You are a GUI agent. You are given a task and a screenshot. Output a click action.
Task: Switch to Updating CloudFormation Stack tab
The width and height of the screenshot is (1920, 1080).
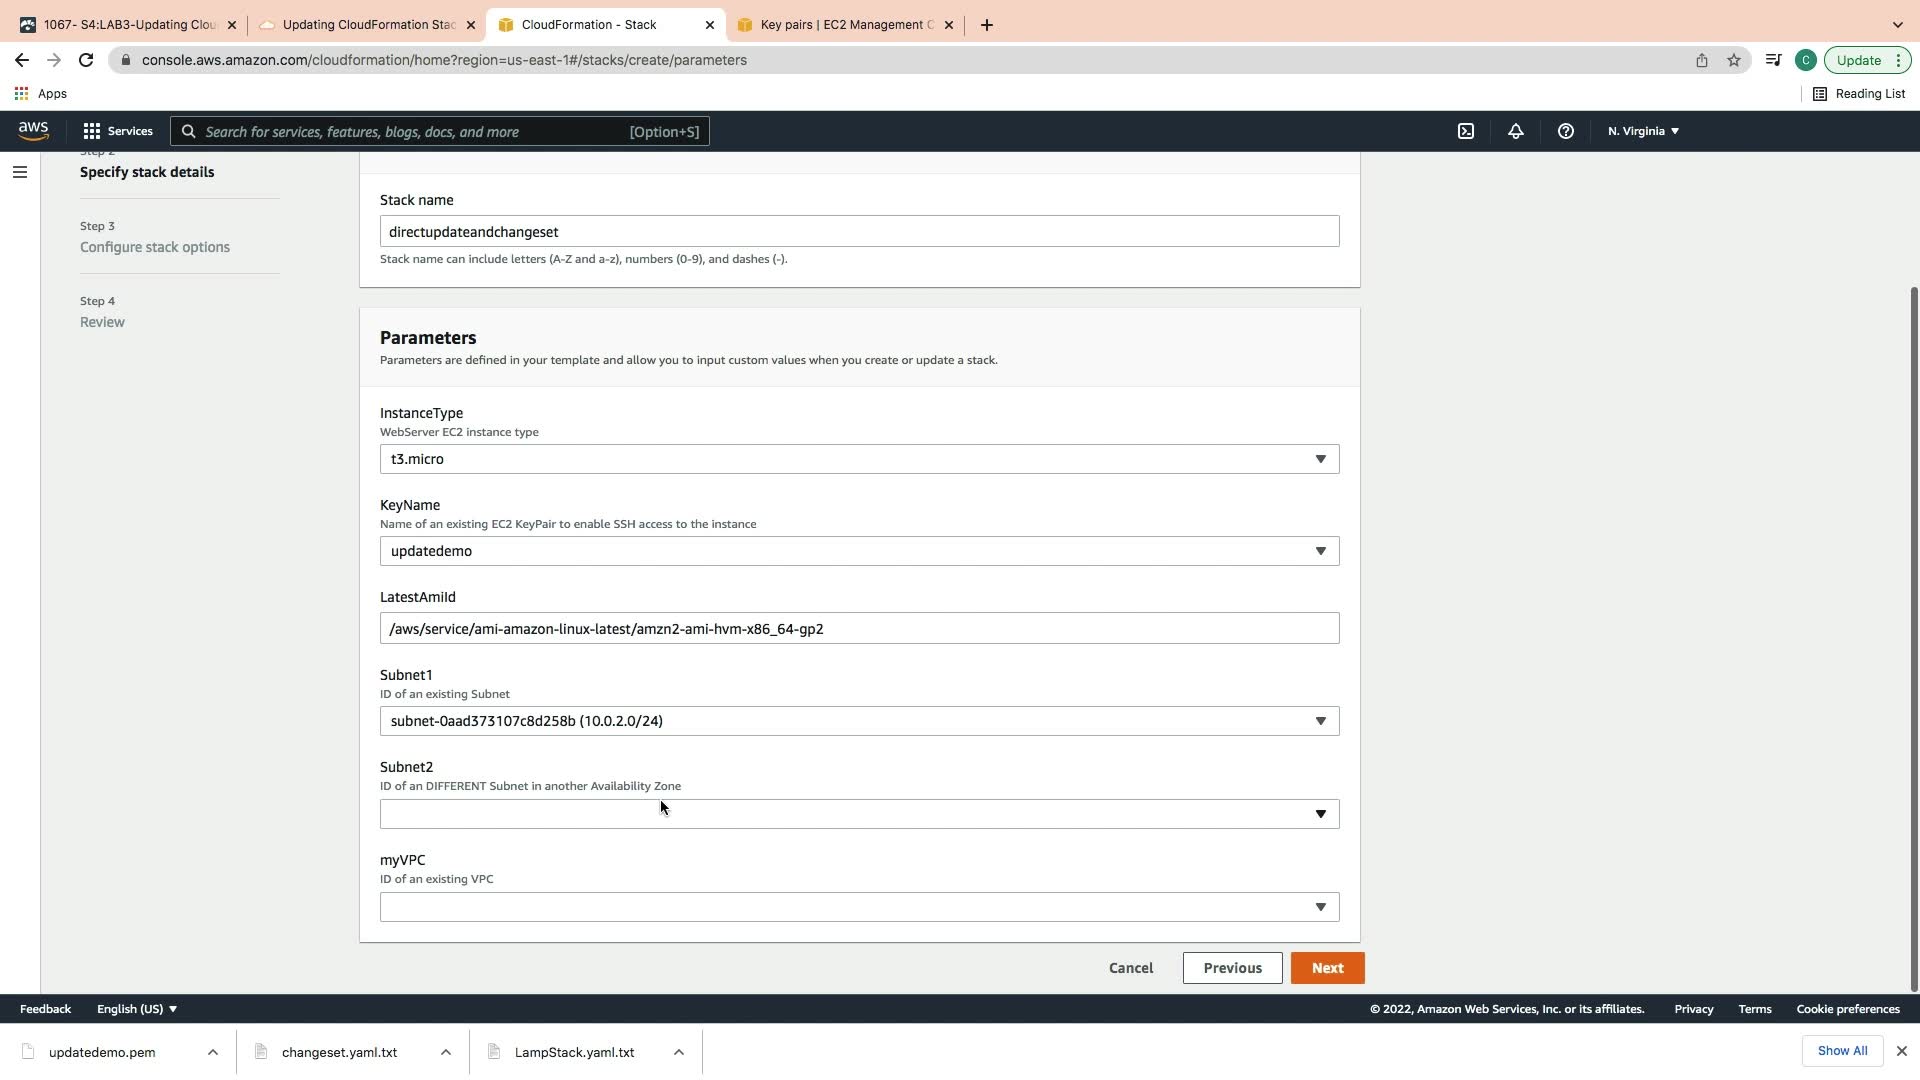(367, 25)
